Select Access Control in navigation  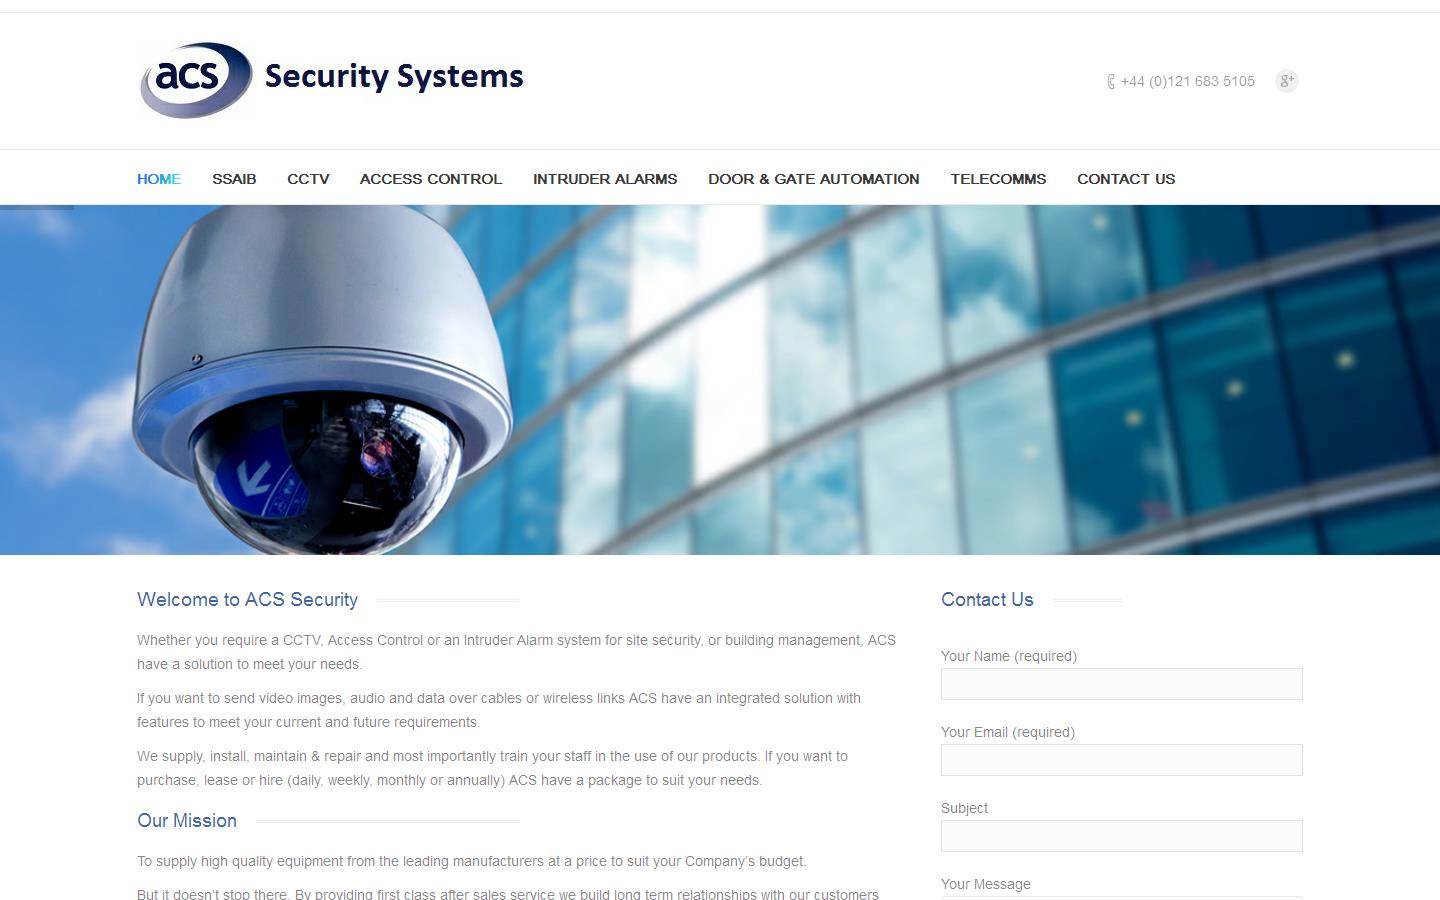coord(431,179)
